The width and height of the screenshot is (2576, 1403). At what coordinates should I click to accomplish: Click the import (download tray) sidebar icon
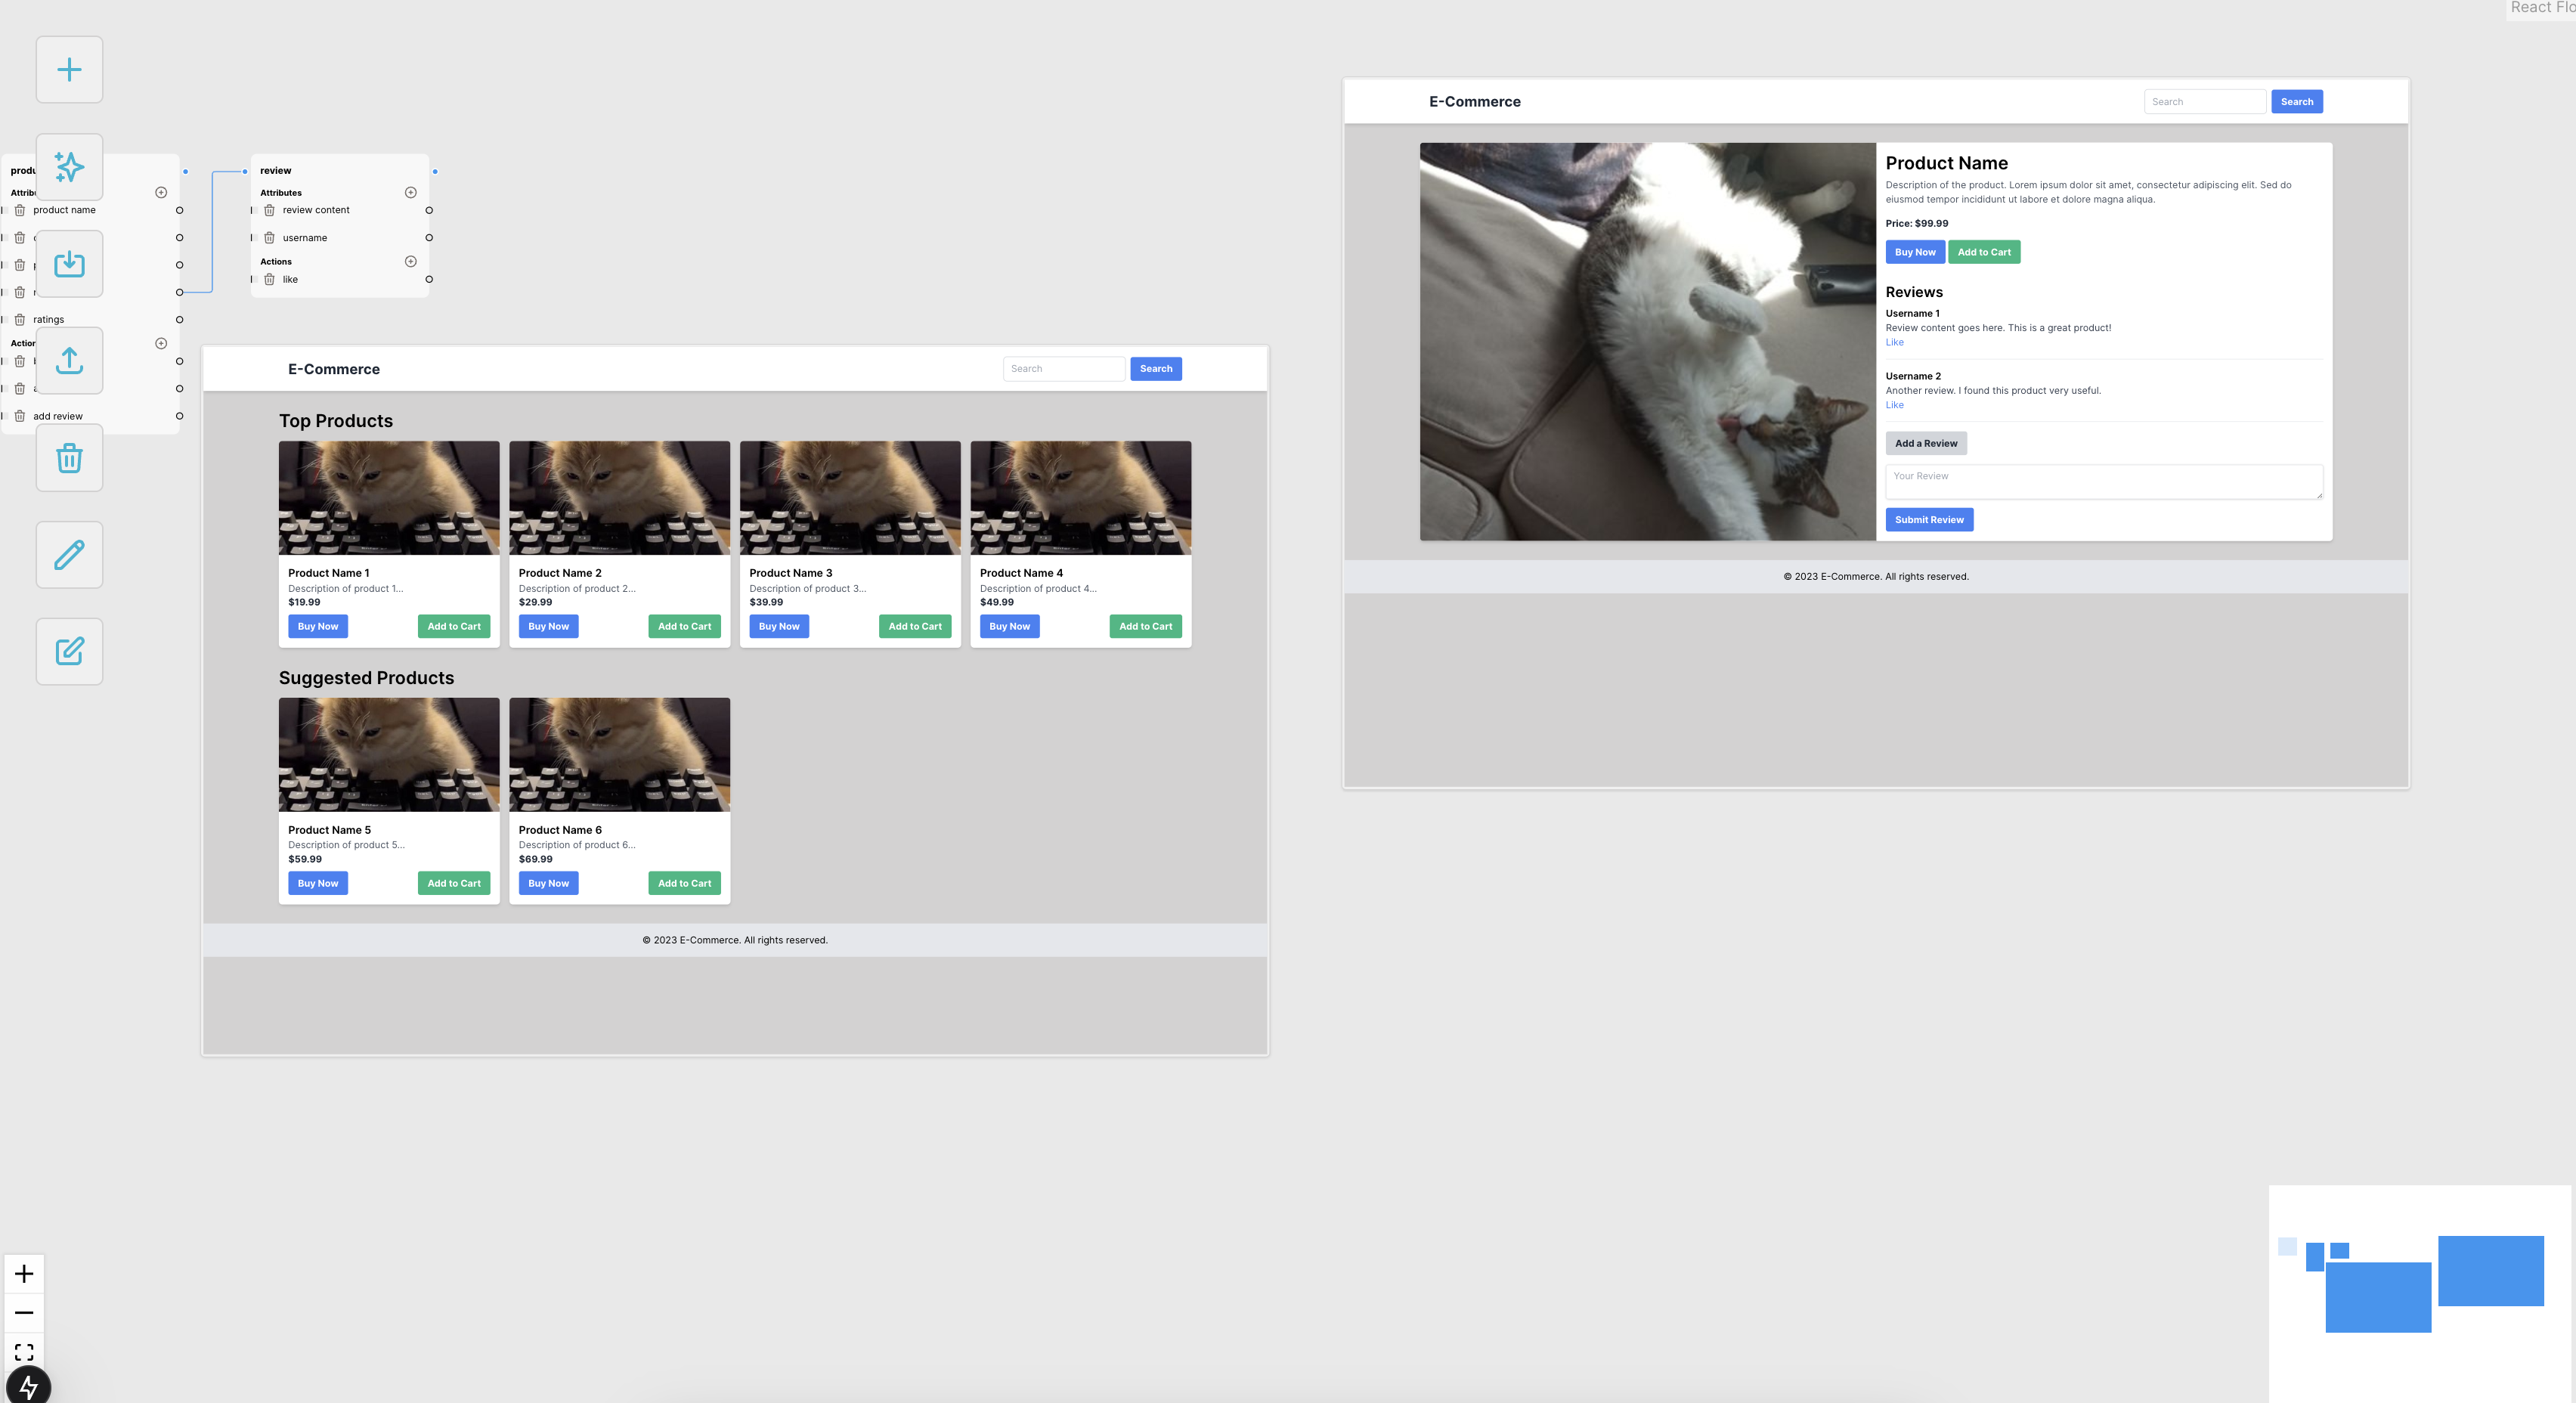point(69,264)
